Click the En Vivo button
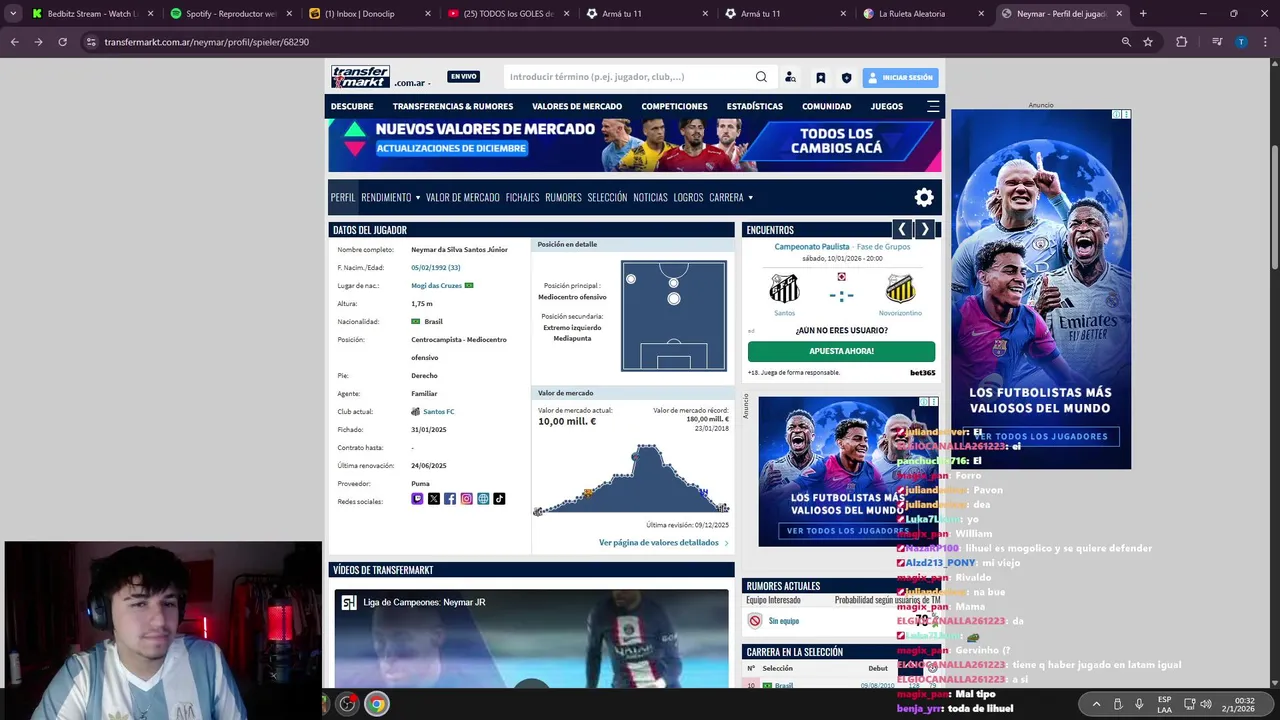This screenshot has width=1280, height=720. point(463,77)
